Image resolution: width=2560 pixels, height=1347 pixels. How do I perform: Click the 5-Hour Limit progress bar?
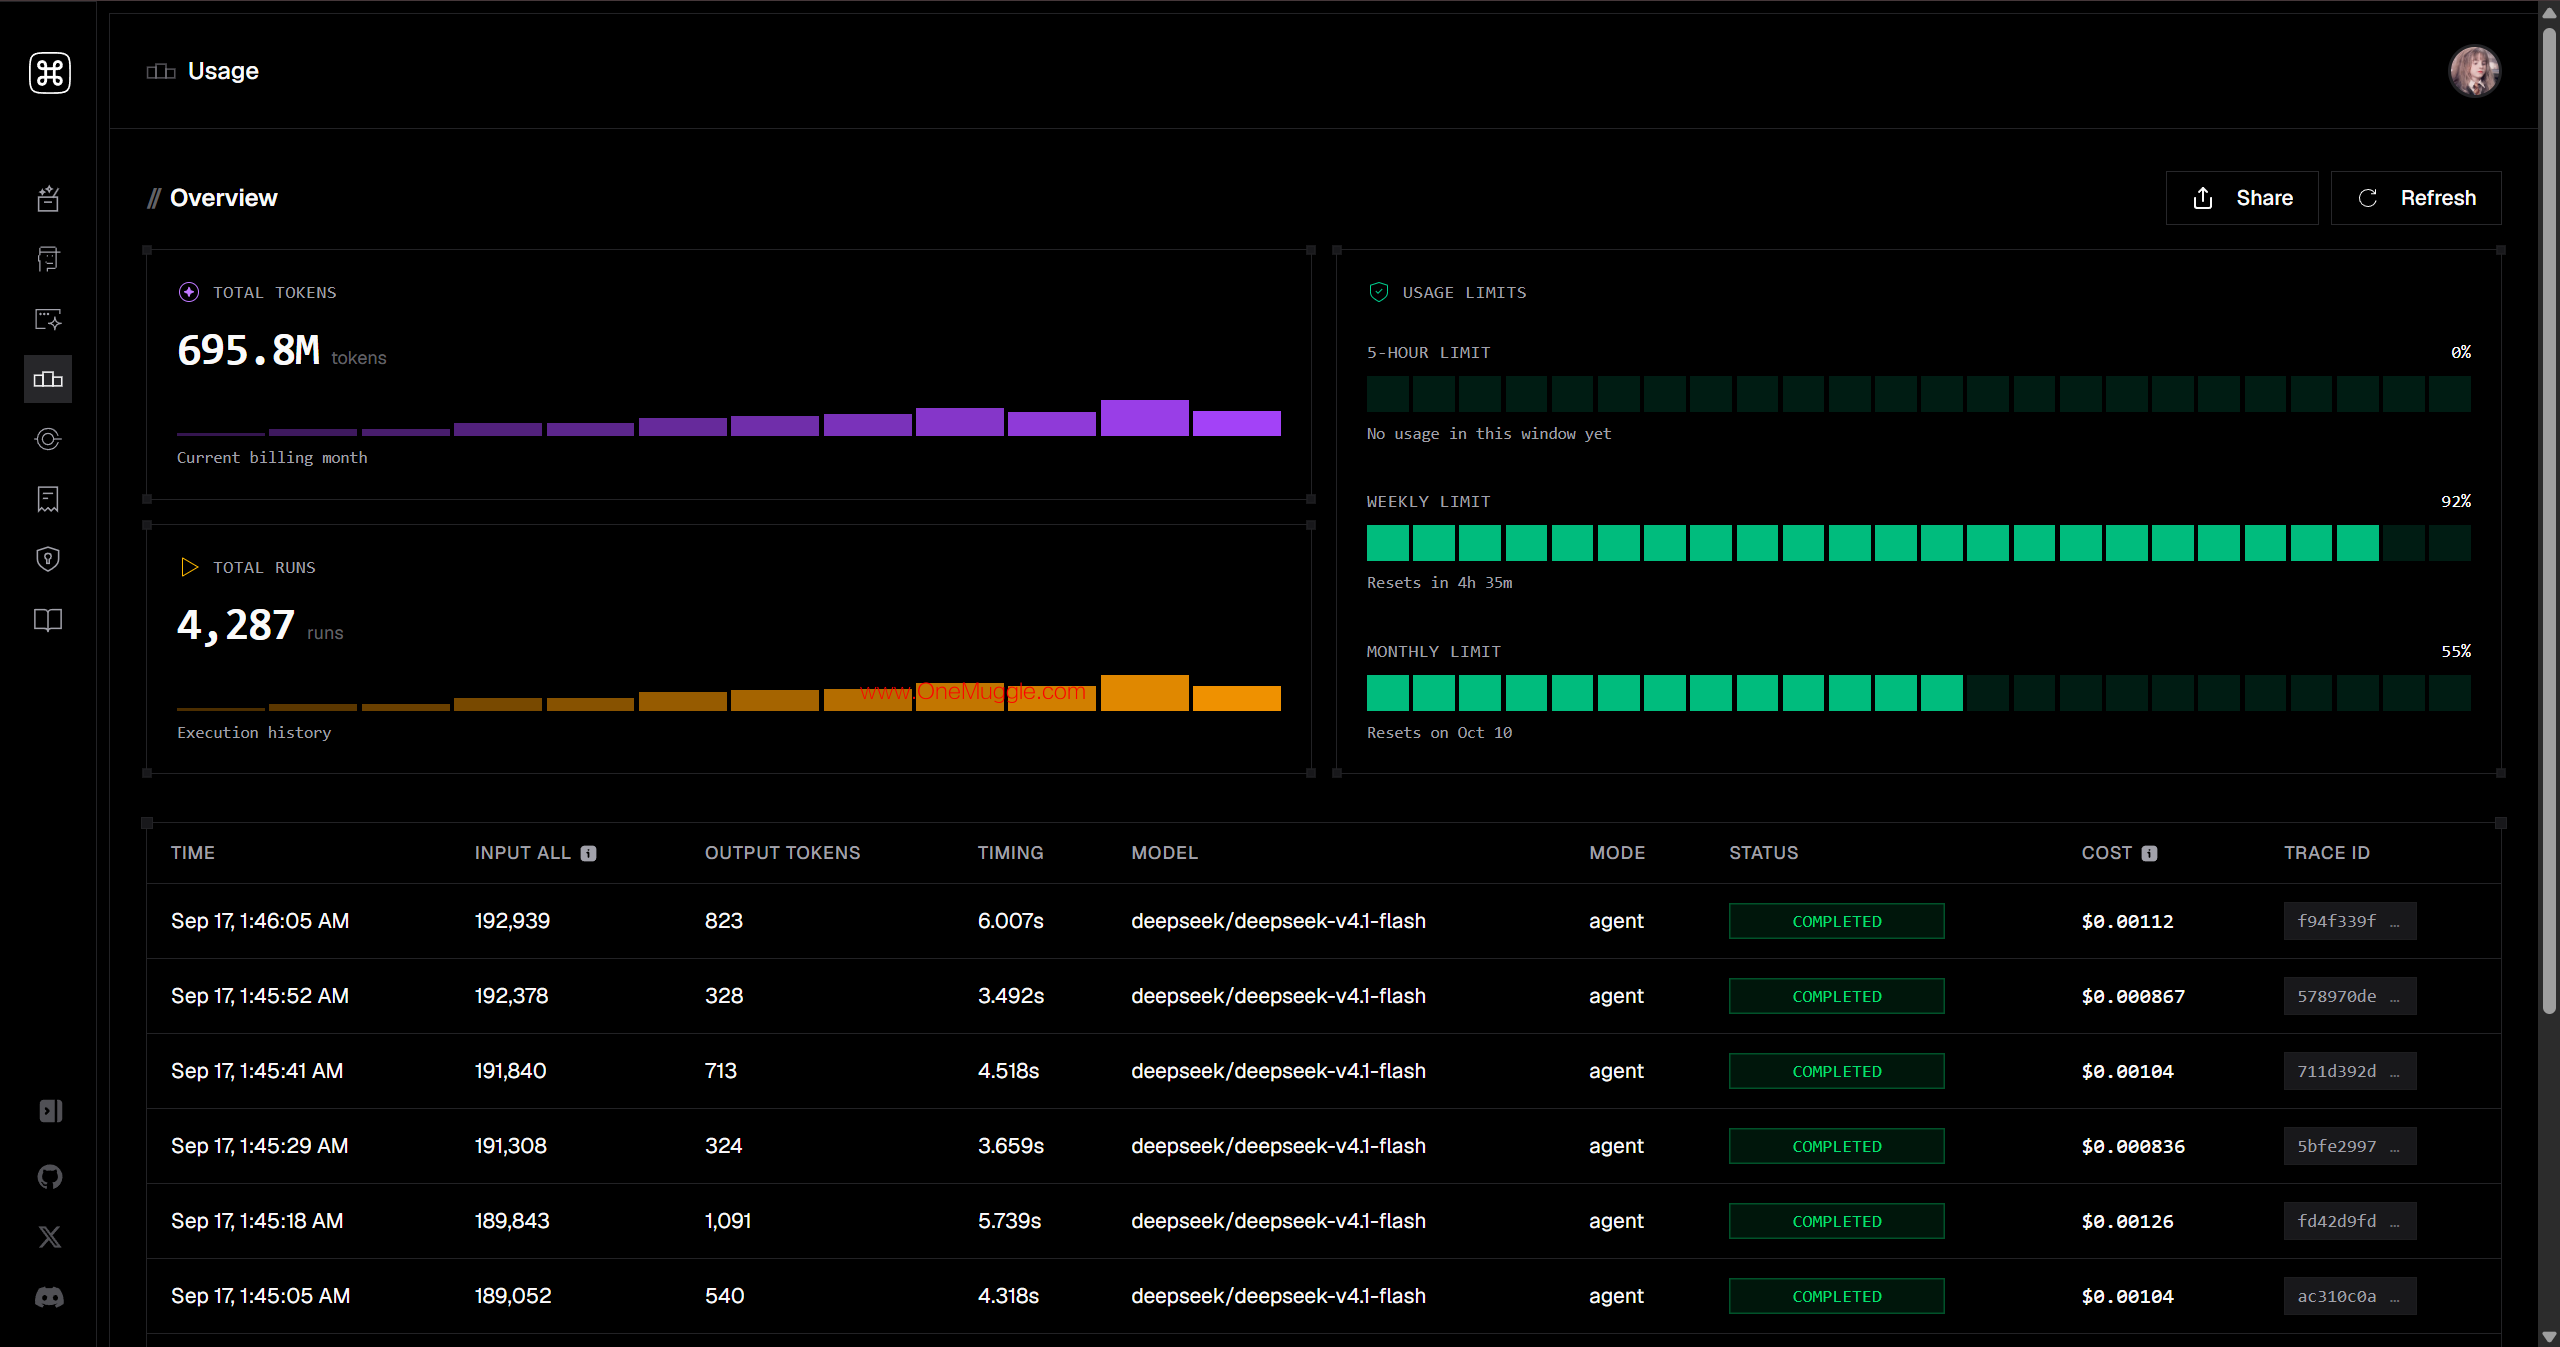point(1918,394)
